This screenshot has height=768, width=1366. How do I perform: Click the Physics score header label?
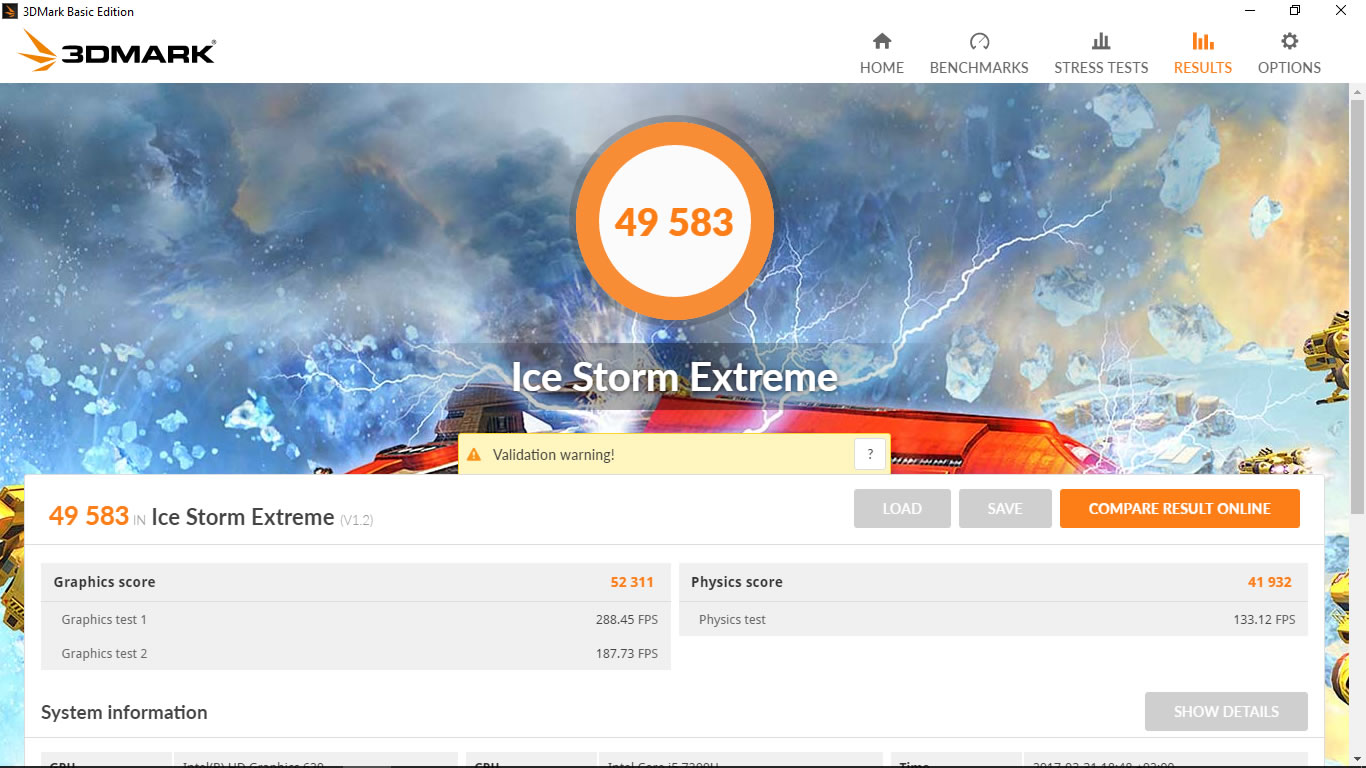coord(737,582)
